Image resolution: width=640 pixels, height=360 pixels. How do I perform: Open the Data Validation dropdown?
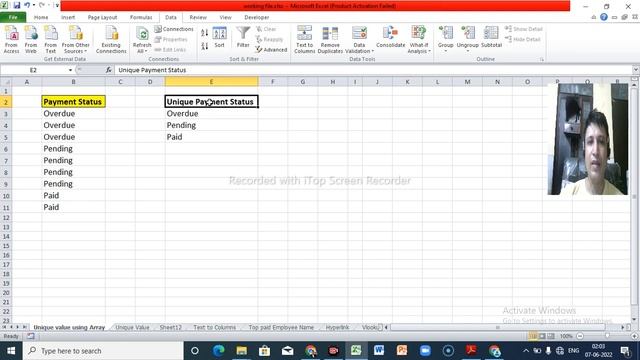[x=359, y=40]
